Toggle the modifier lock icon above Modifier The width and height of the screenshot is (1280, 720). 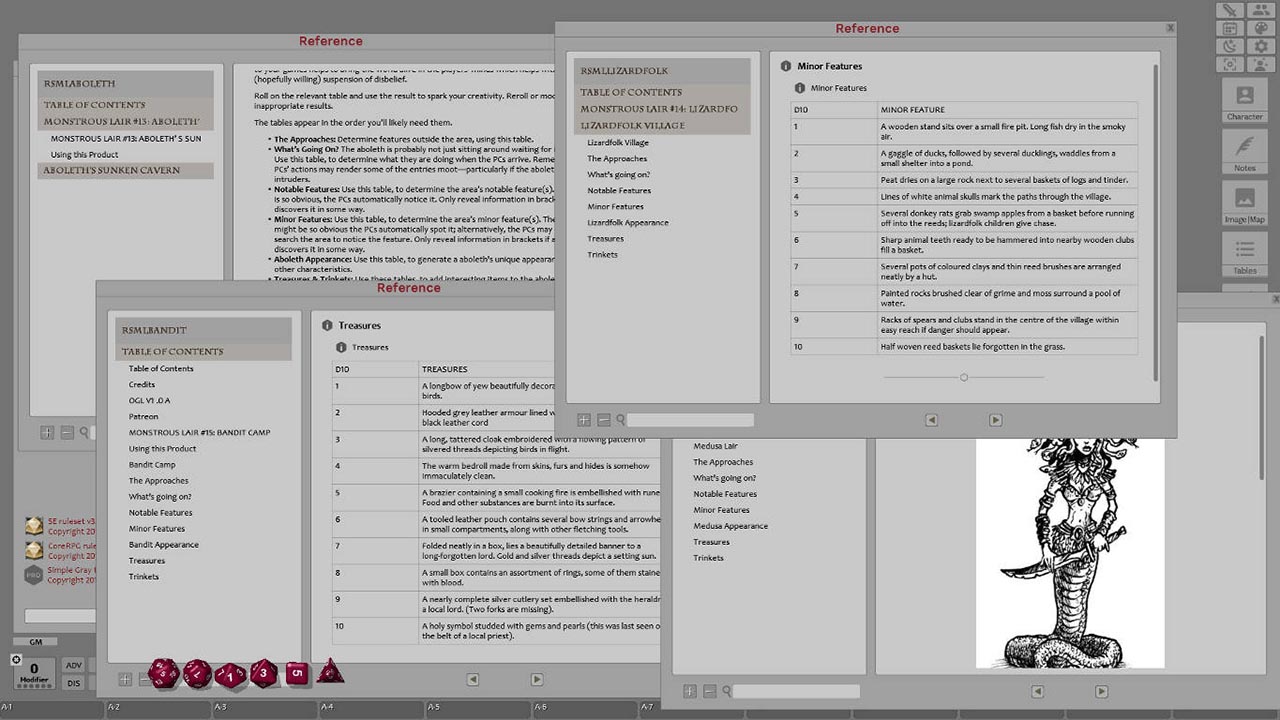tap(16, 660)
